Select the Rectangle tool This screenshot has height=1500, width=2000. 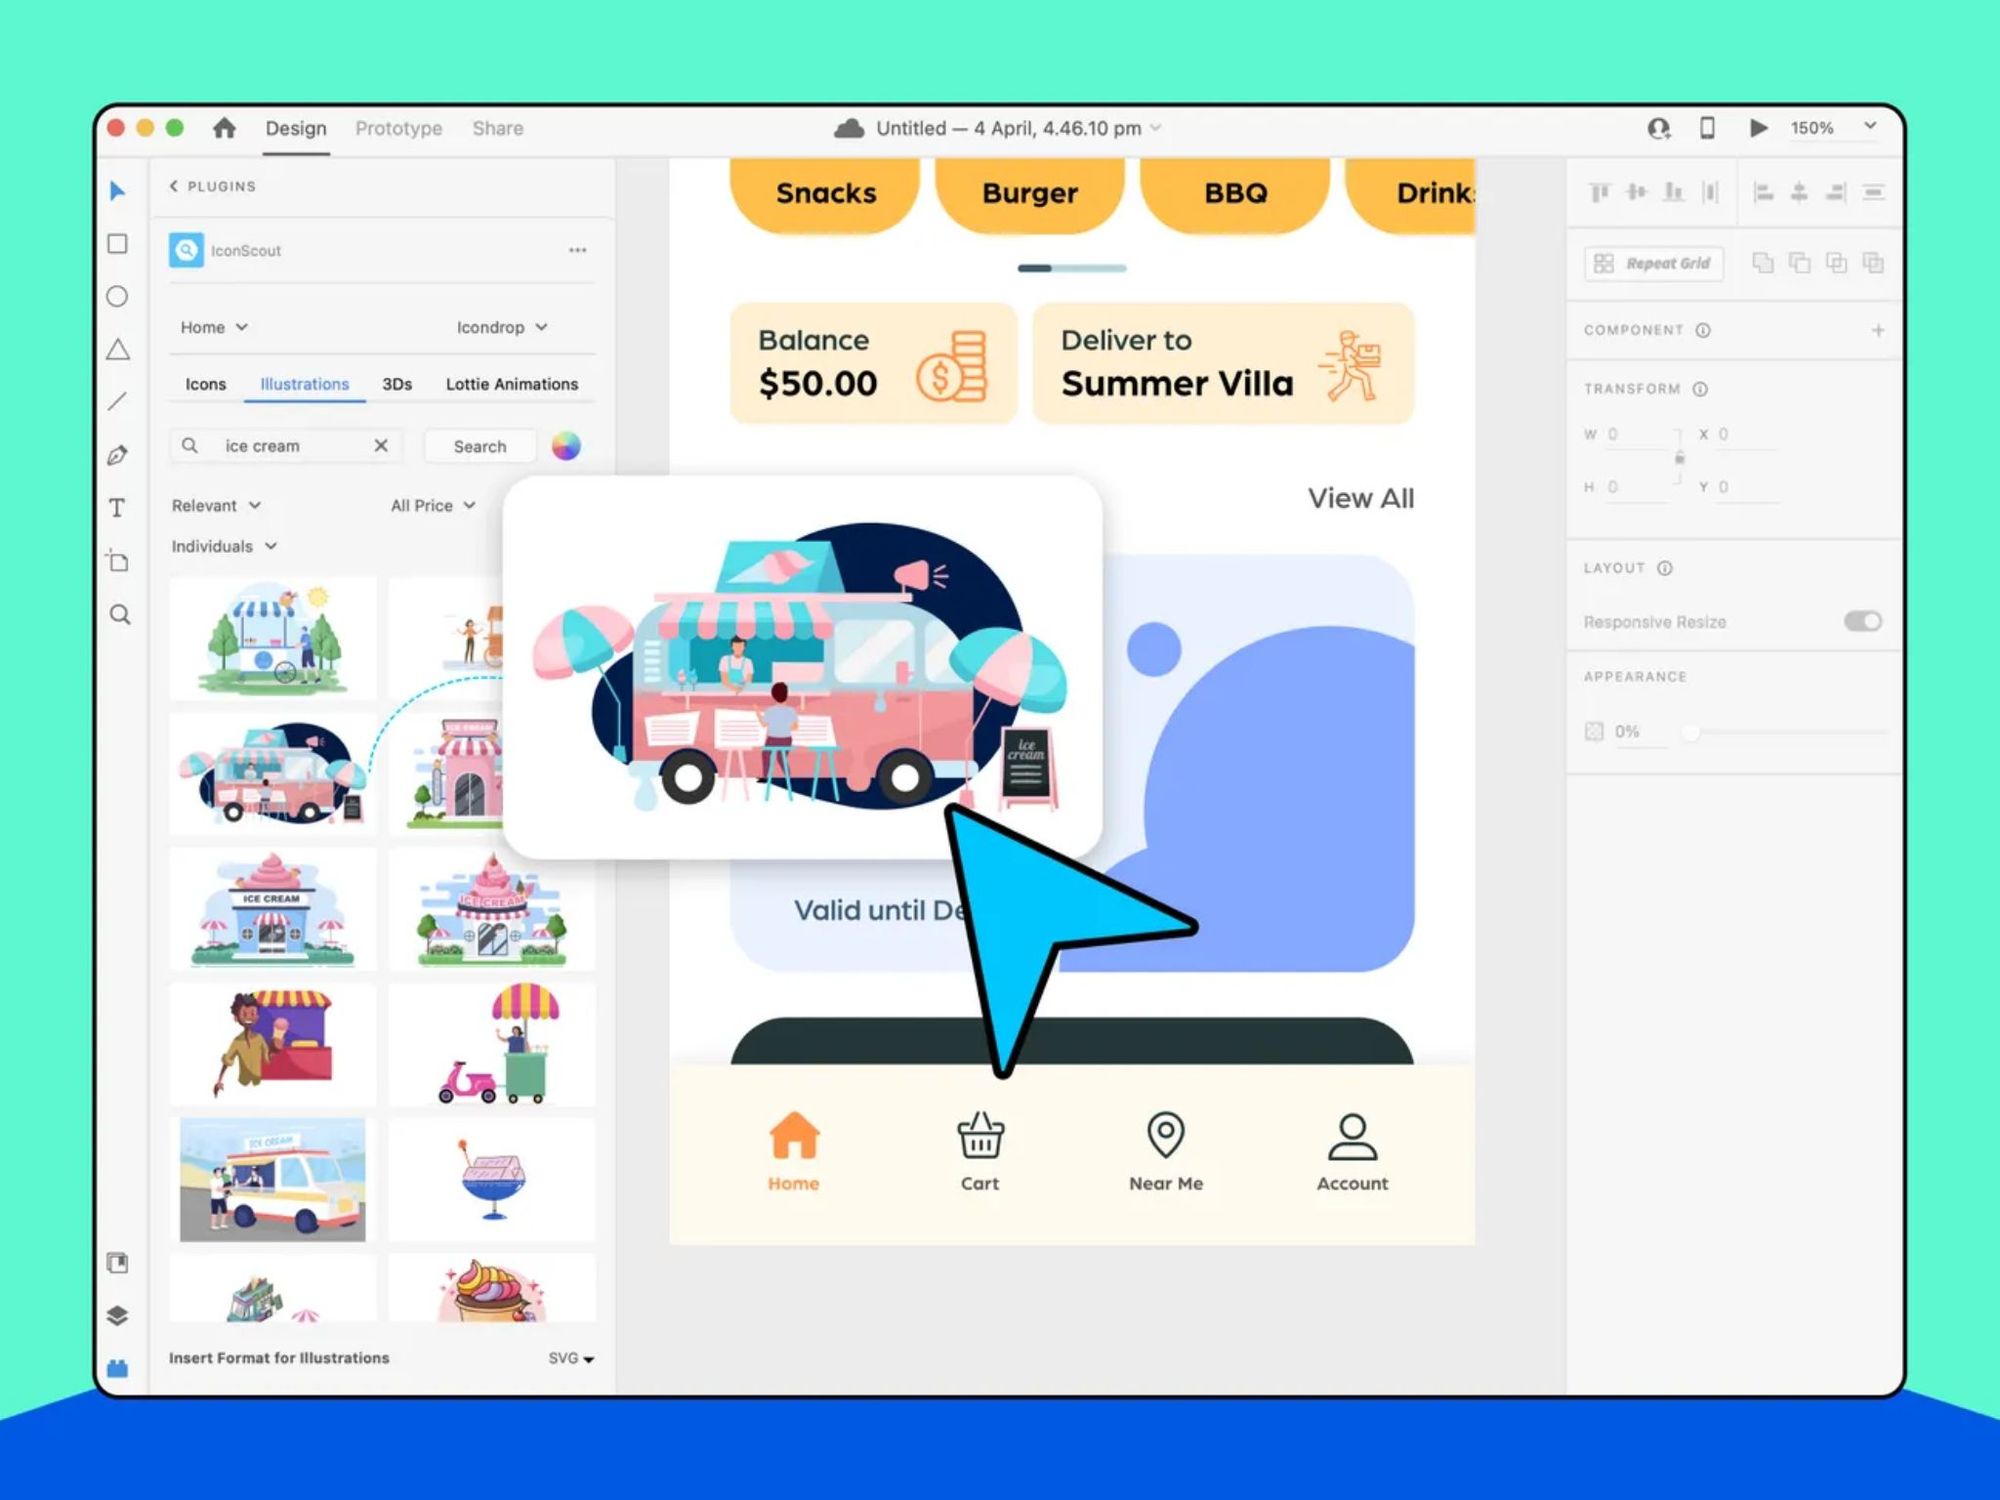118,243
